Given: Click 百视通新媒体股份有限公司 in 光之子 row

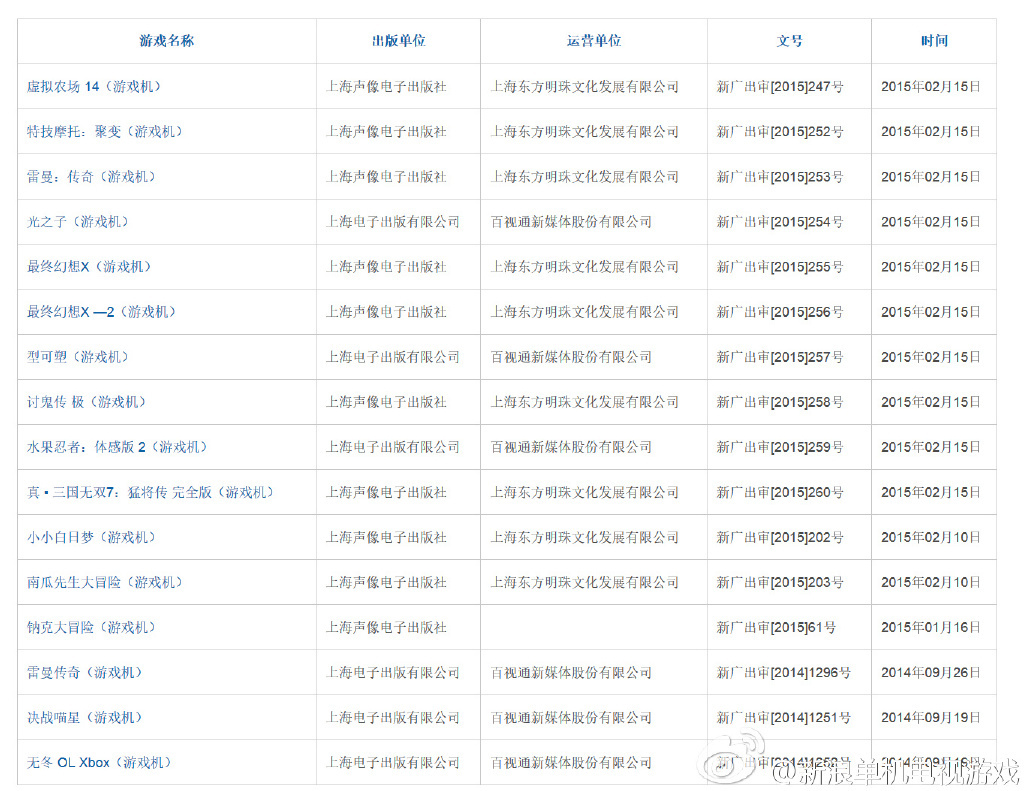Looking at the screenshot, I should click(571, 221).
